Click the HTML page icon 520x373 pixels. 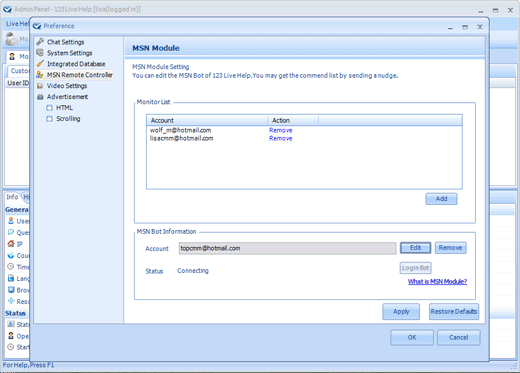[50, 108]
